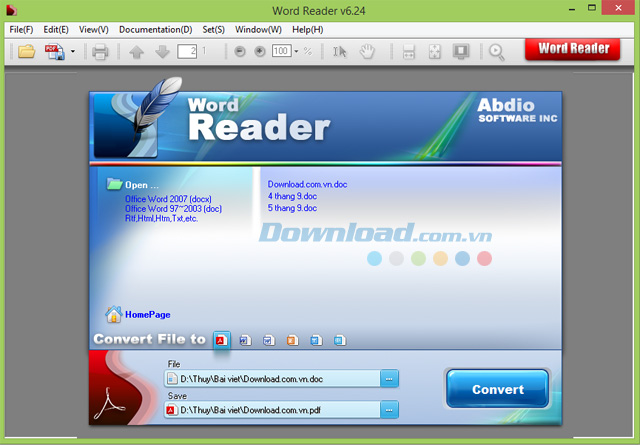
Task: Go to the previous page with the up arrow
Action: (136, 52)
